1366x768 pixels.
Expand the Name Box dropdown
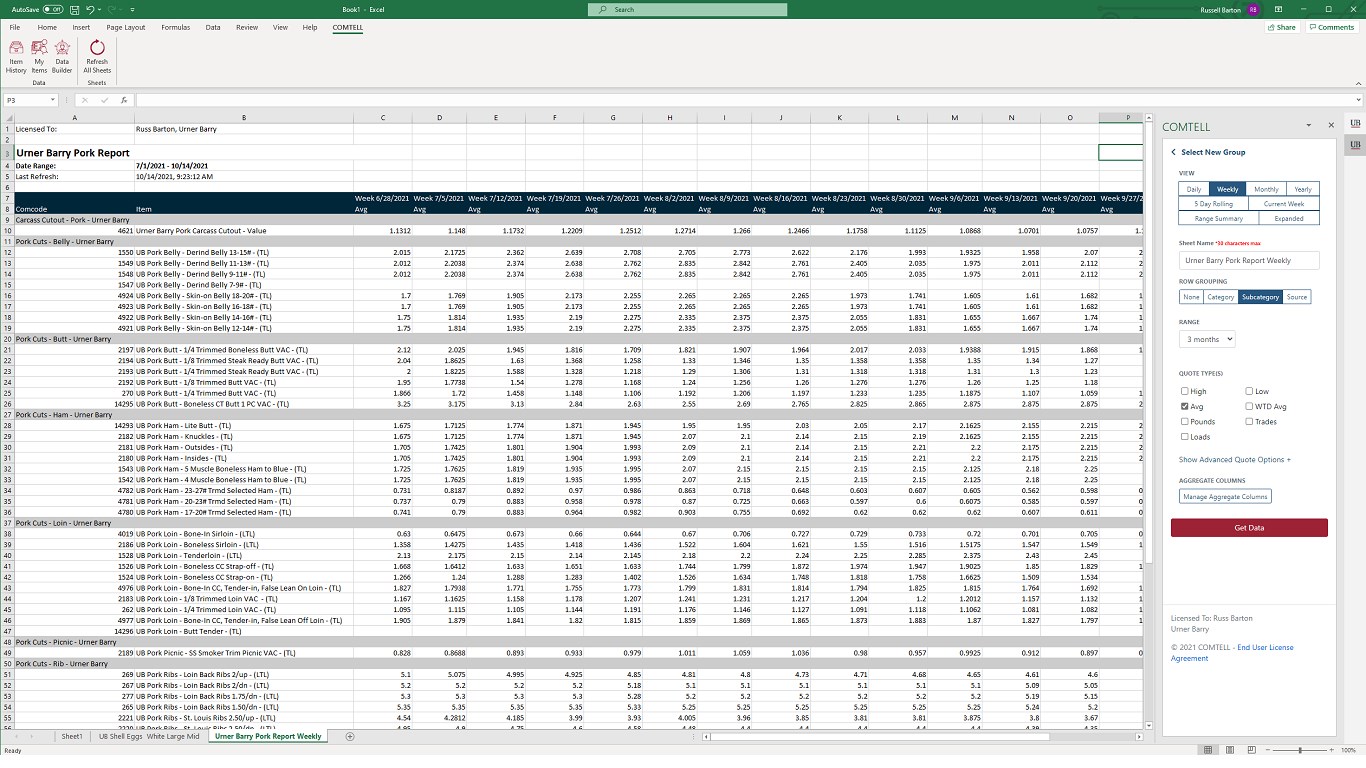coord(53,100)
